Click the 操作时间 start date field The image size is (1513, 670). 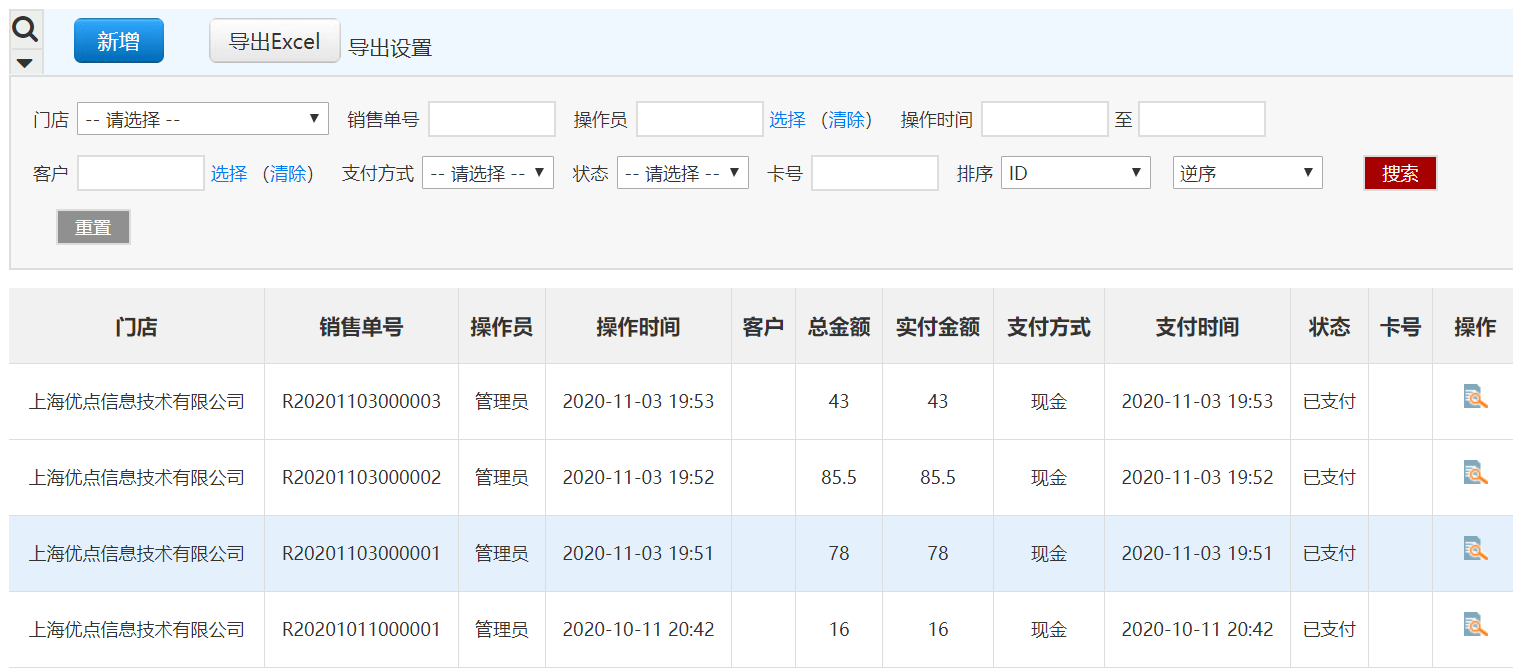click(1045, 119)
